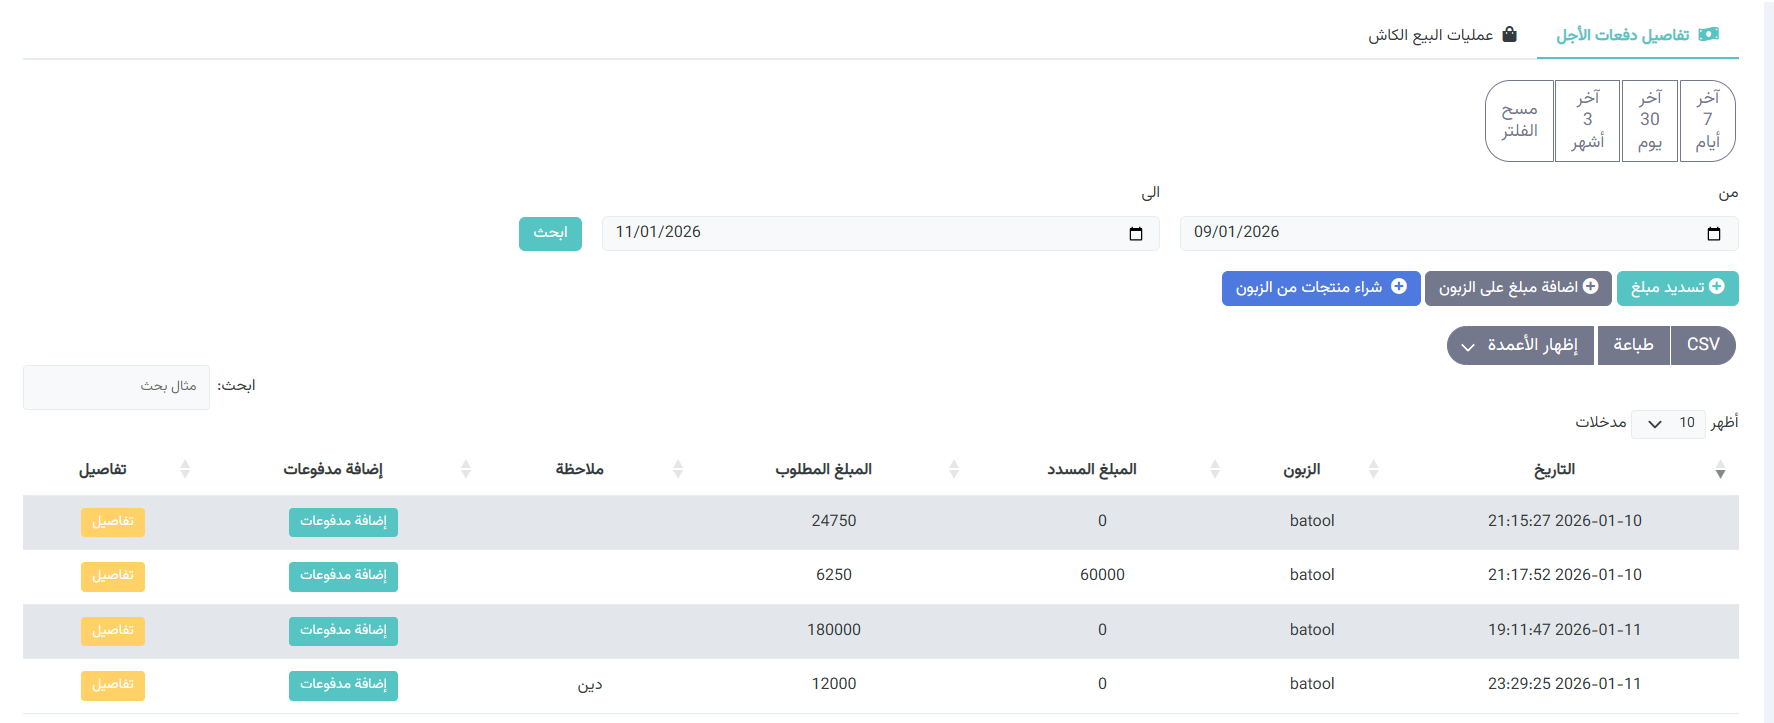Click اضافة مبلغ على الزبون button
Screen dimensions: 1774x723
(1518, 288)
